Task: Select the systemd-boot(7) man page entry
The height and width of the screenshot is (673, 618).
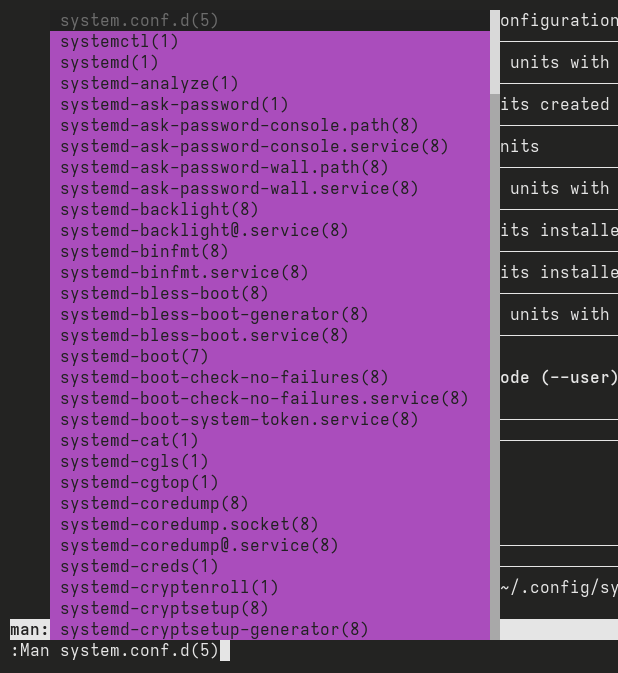Action: (x=270, y=357)
